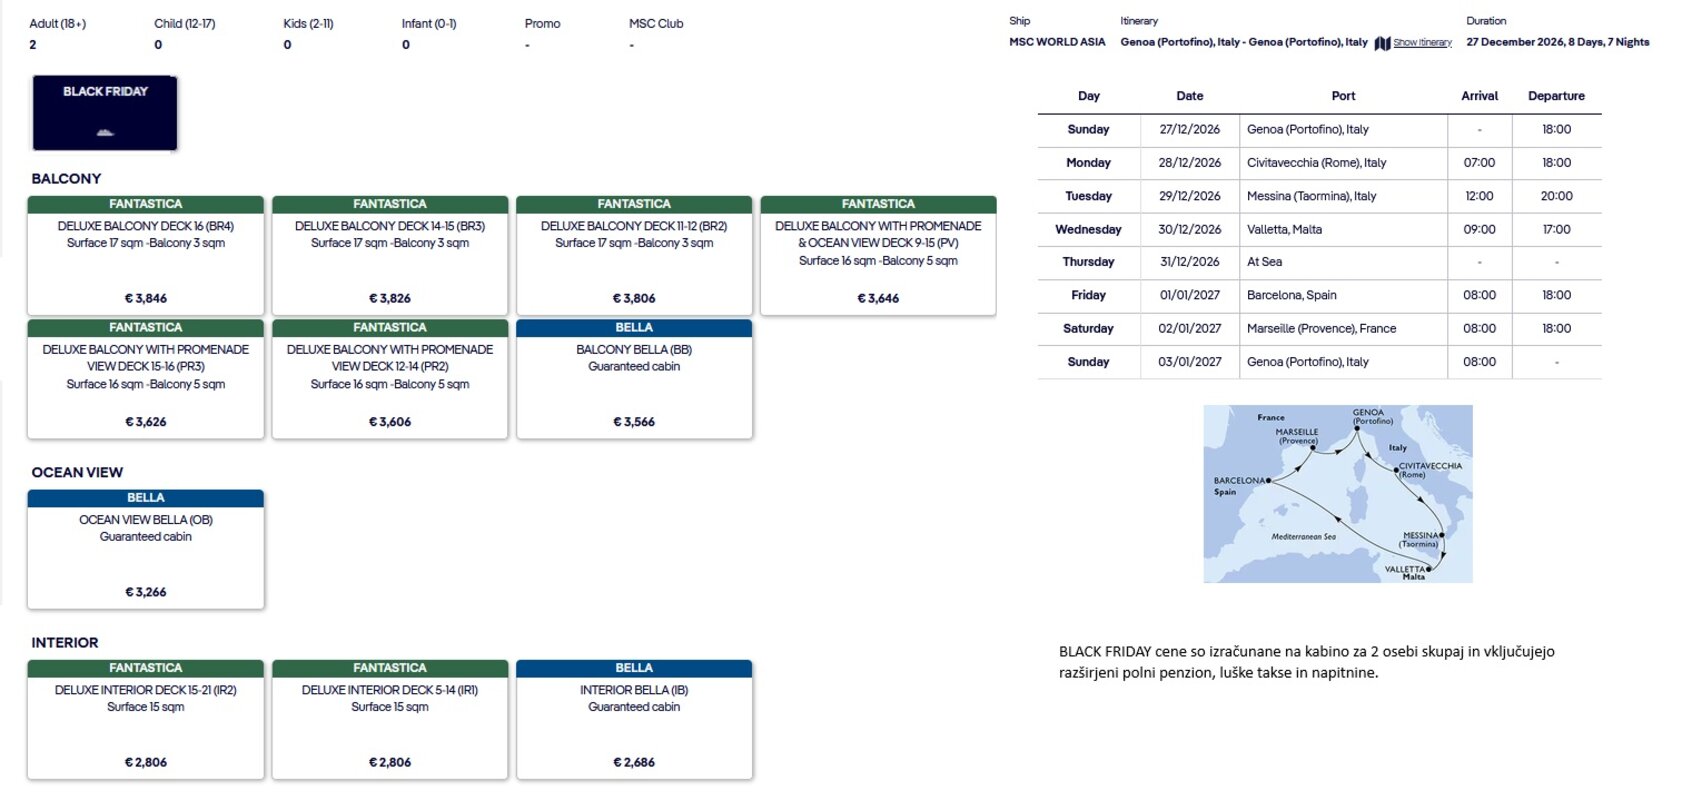This screenshot has width=1682, height=800.
Task: Click the Barcelona, Spain itinerary row
Action: coord(1320,295)
